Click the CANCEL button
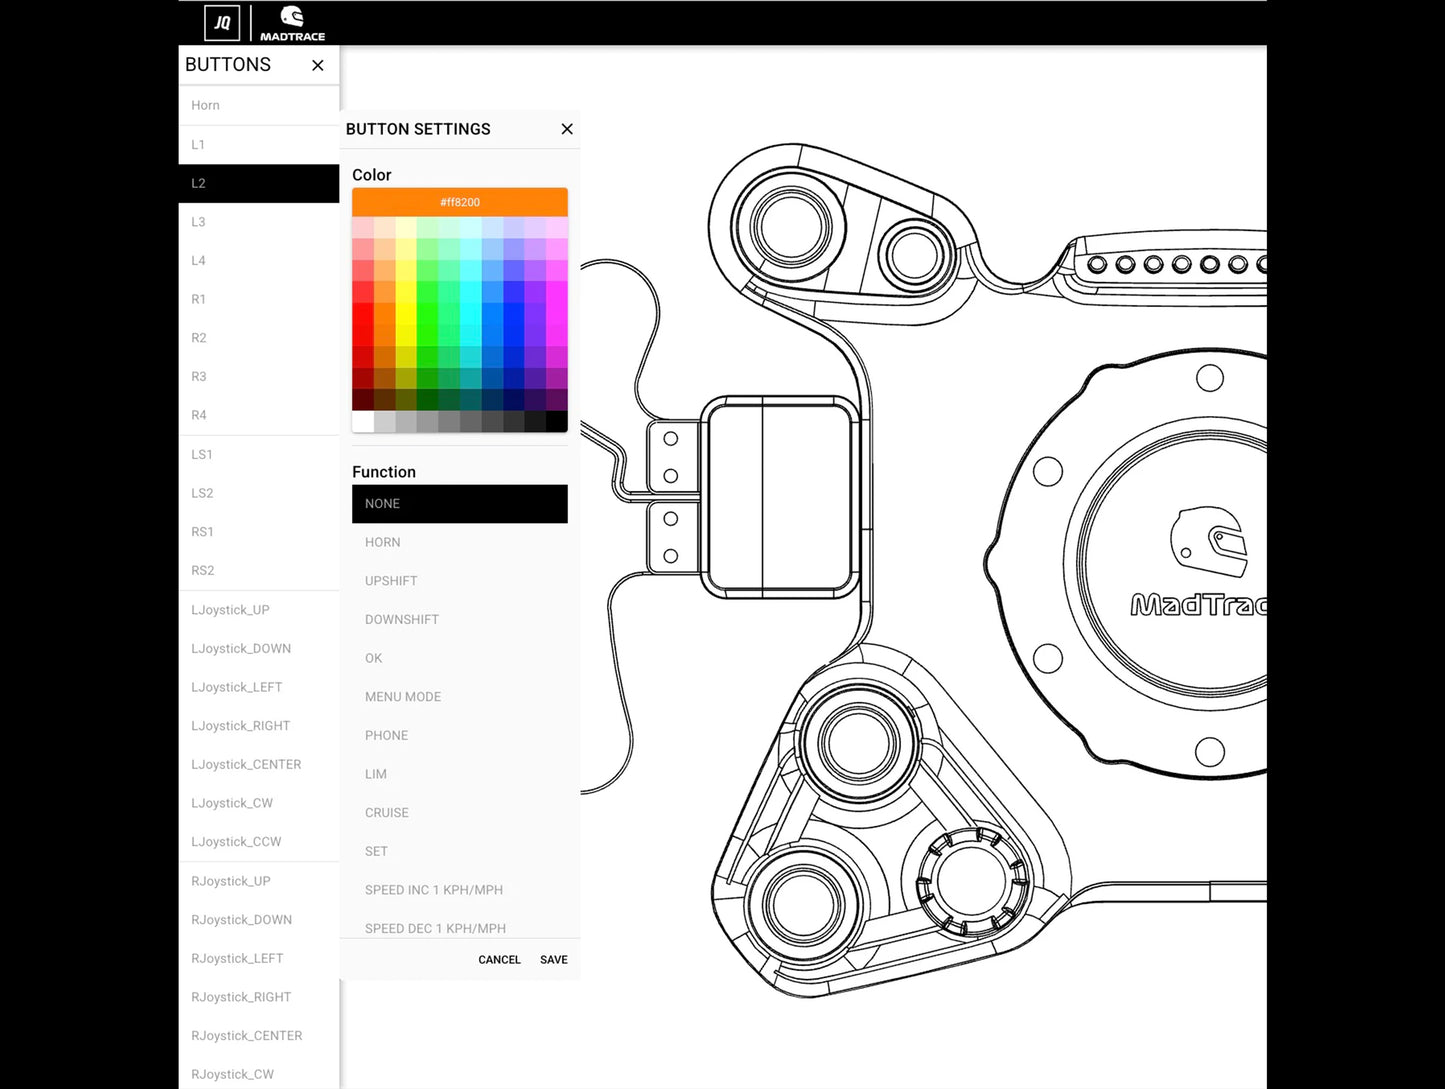Viewport: 1445px width, 1089px height. pyautogui.click(x=499, y=959)
